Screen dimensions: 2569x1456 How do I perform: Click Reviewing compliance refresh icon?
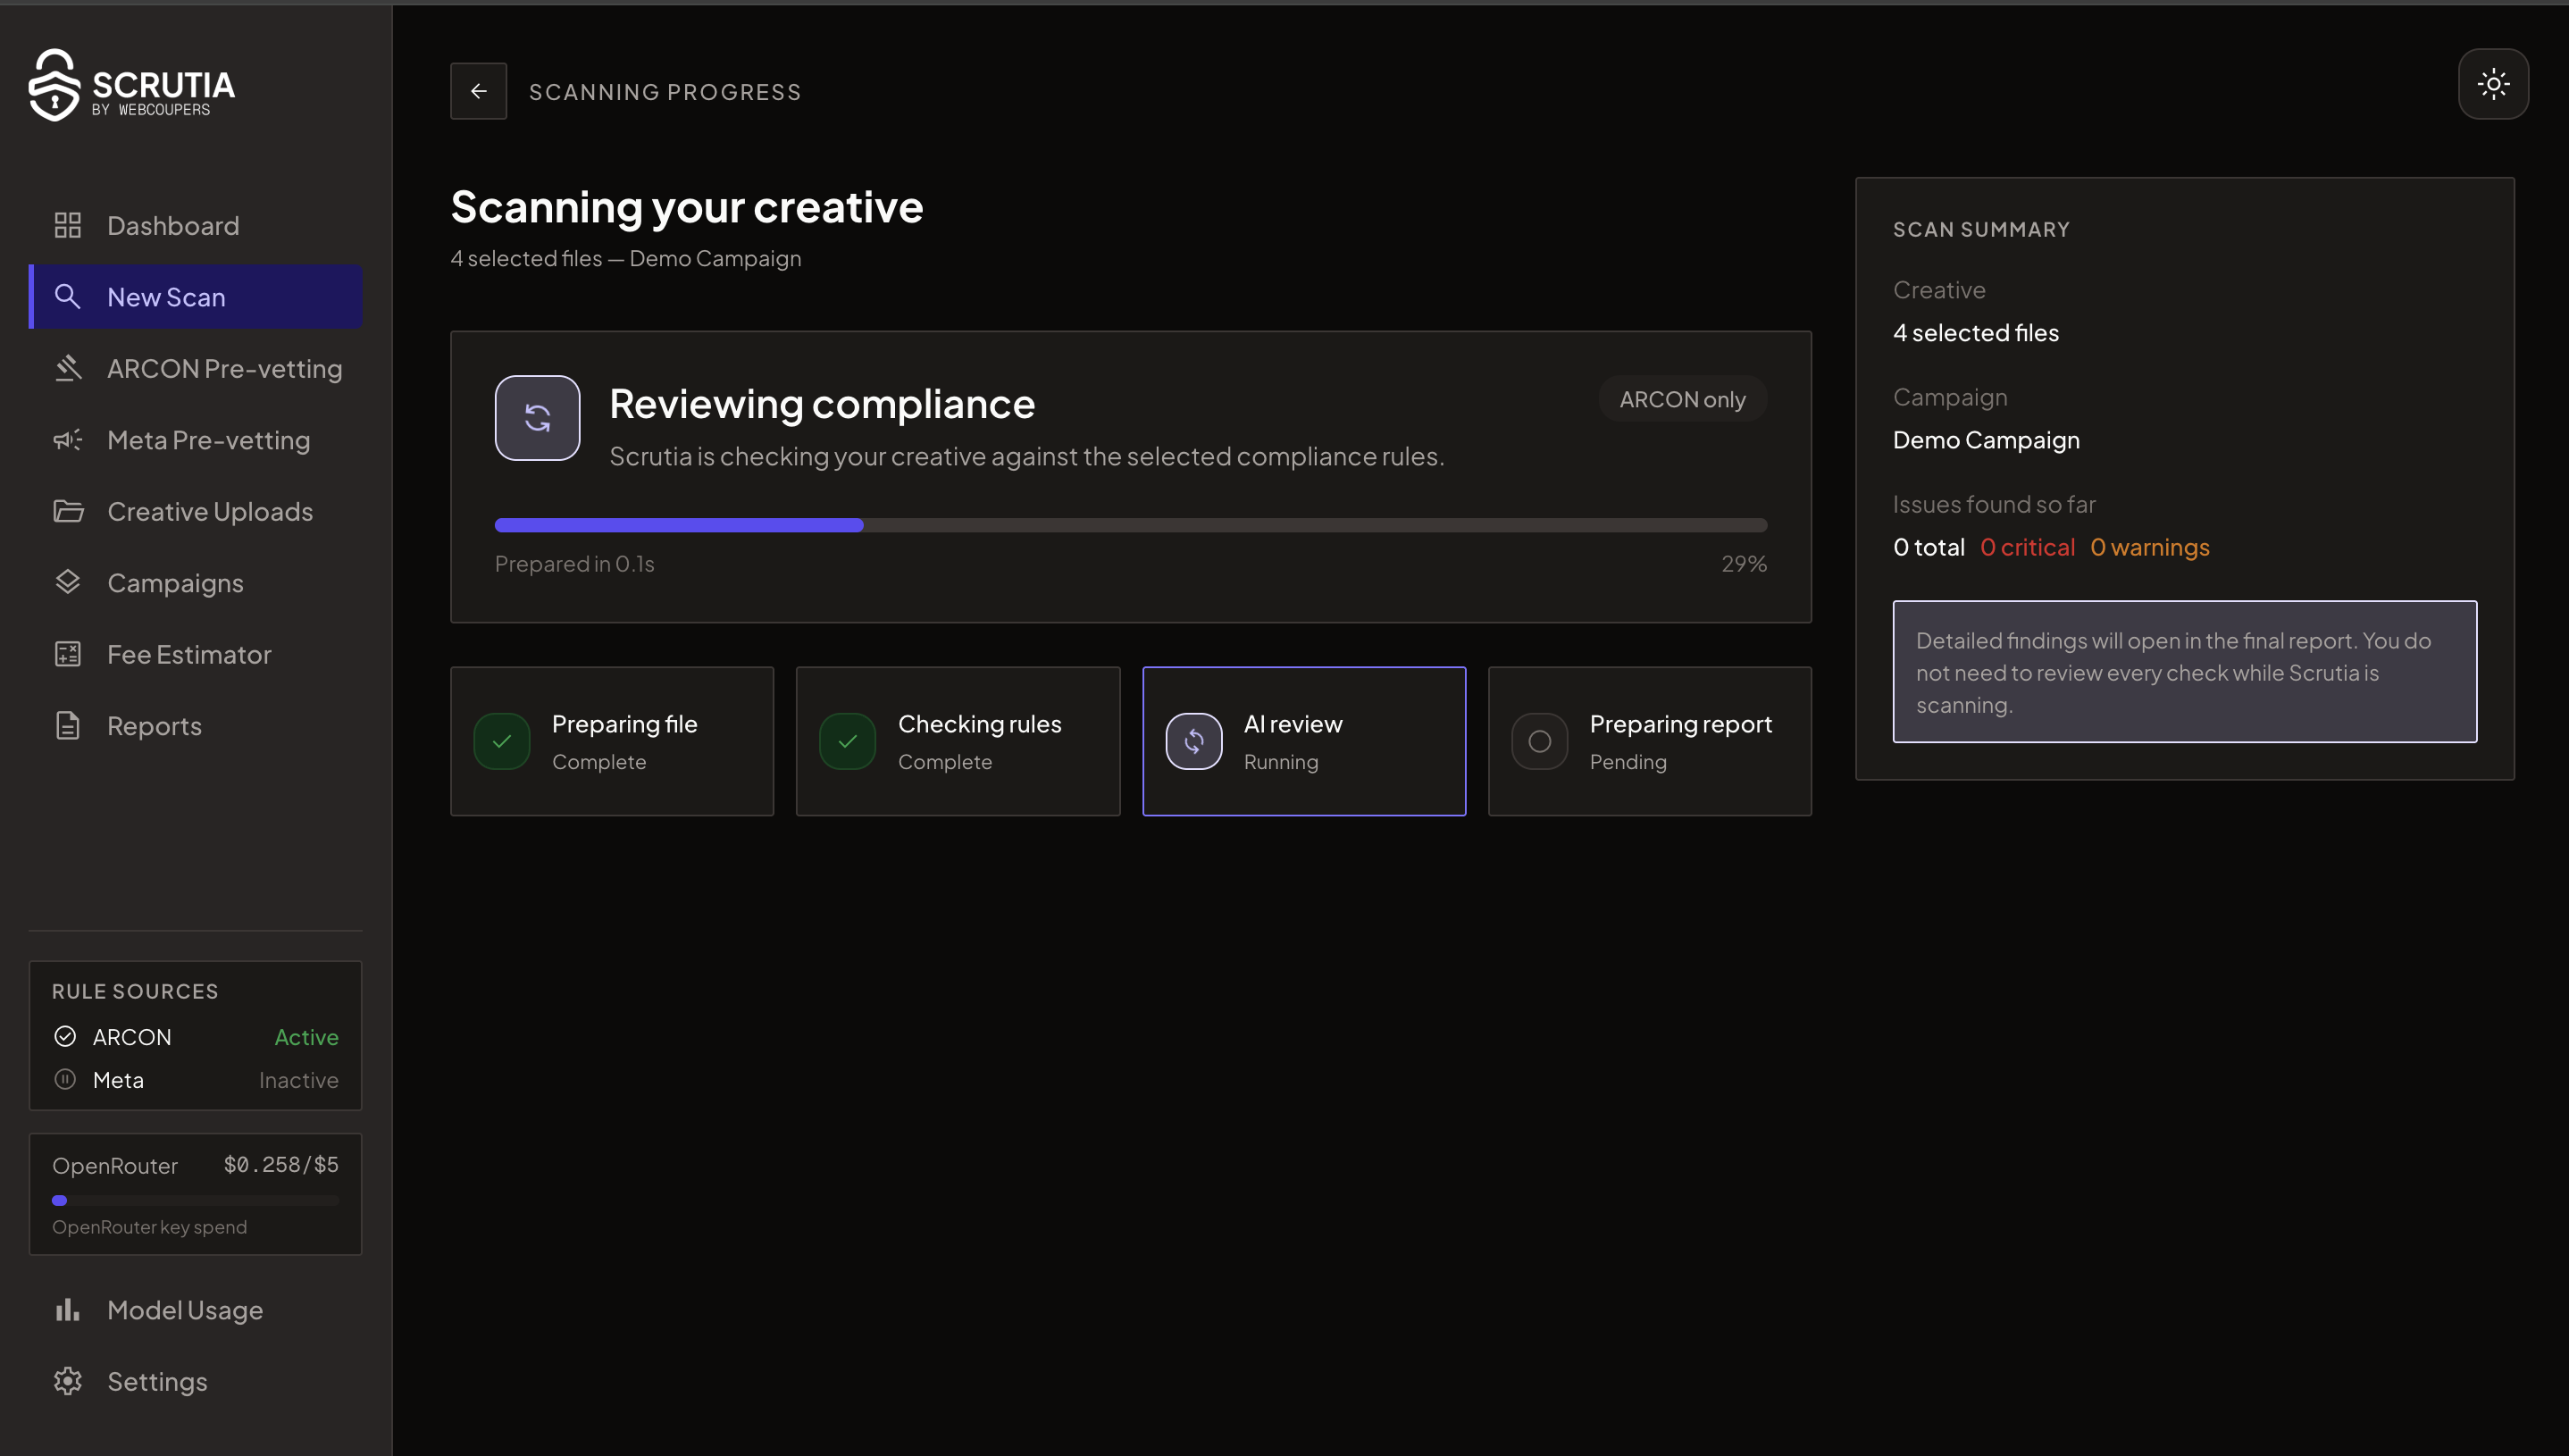coord(537,418)
